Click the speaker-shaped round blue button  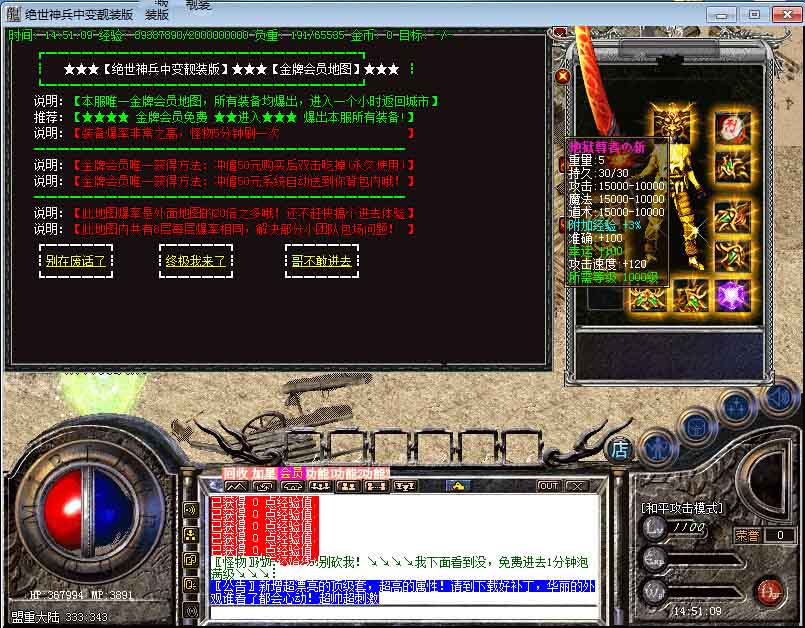click(778, 398)
